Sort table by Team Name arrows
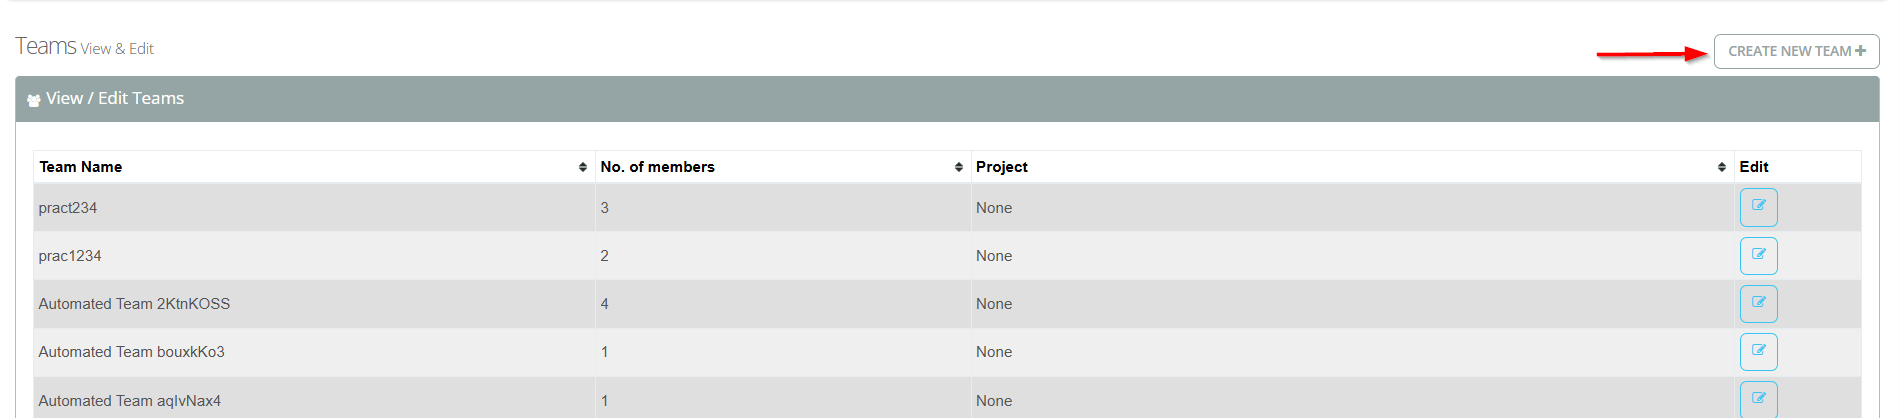 [x=583, y=167]
